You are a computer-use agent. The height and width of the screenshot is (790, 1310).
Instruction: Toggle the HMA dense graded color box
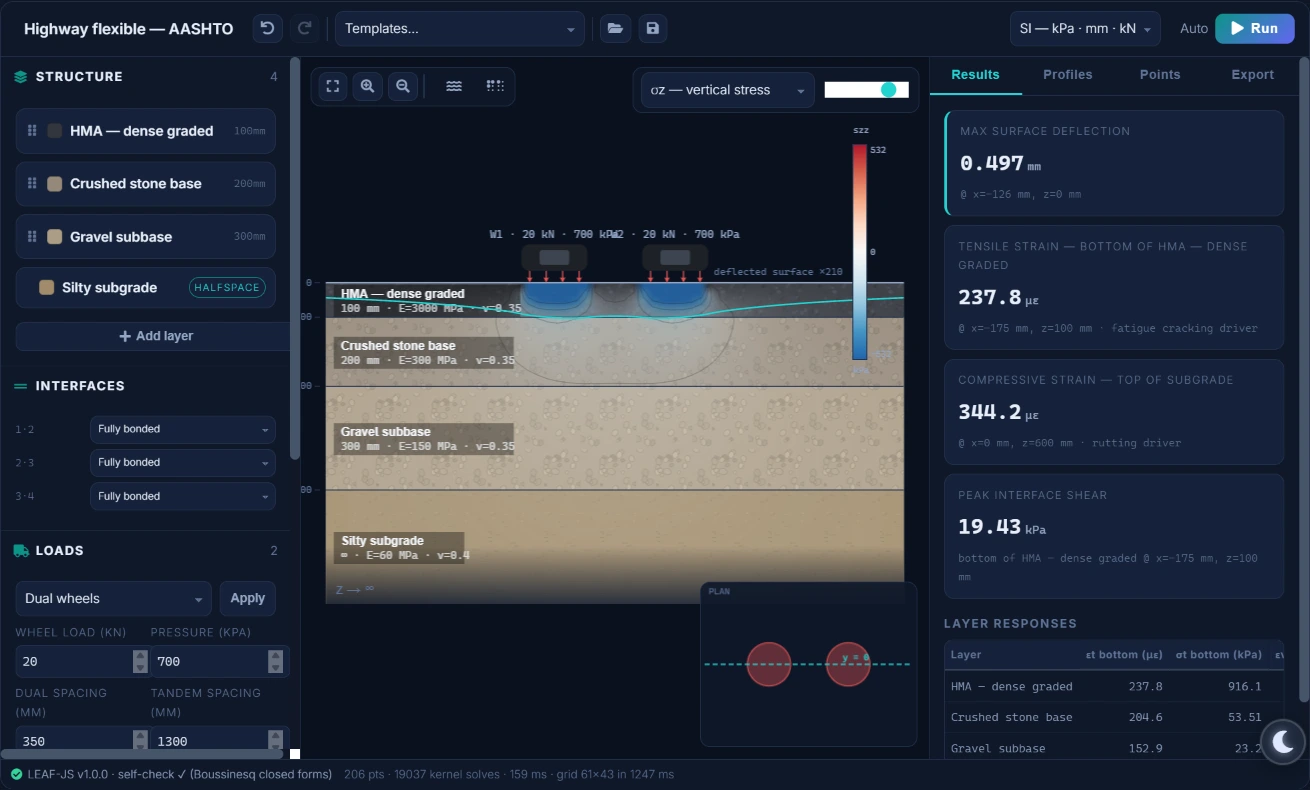[55, 131]
